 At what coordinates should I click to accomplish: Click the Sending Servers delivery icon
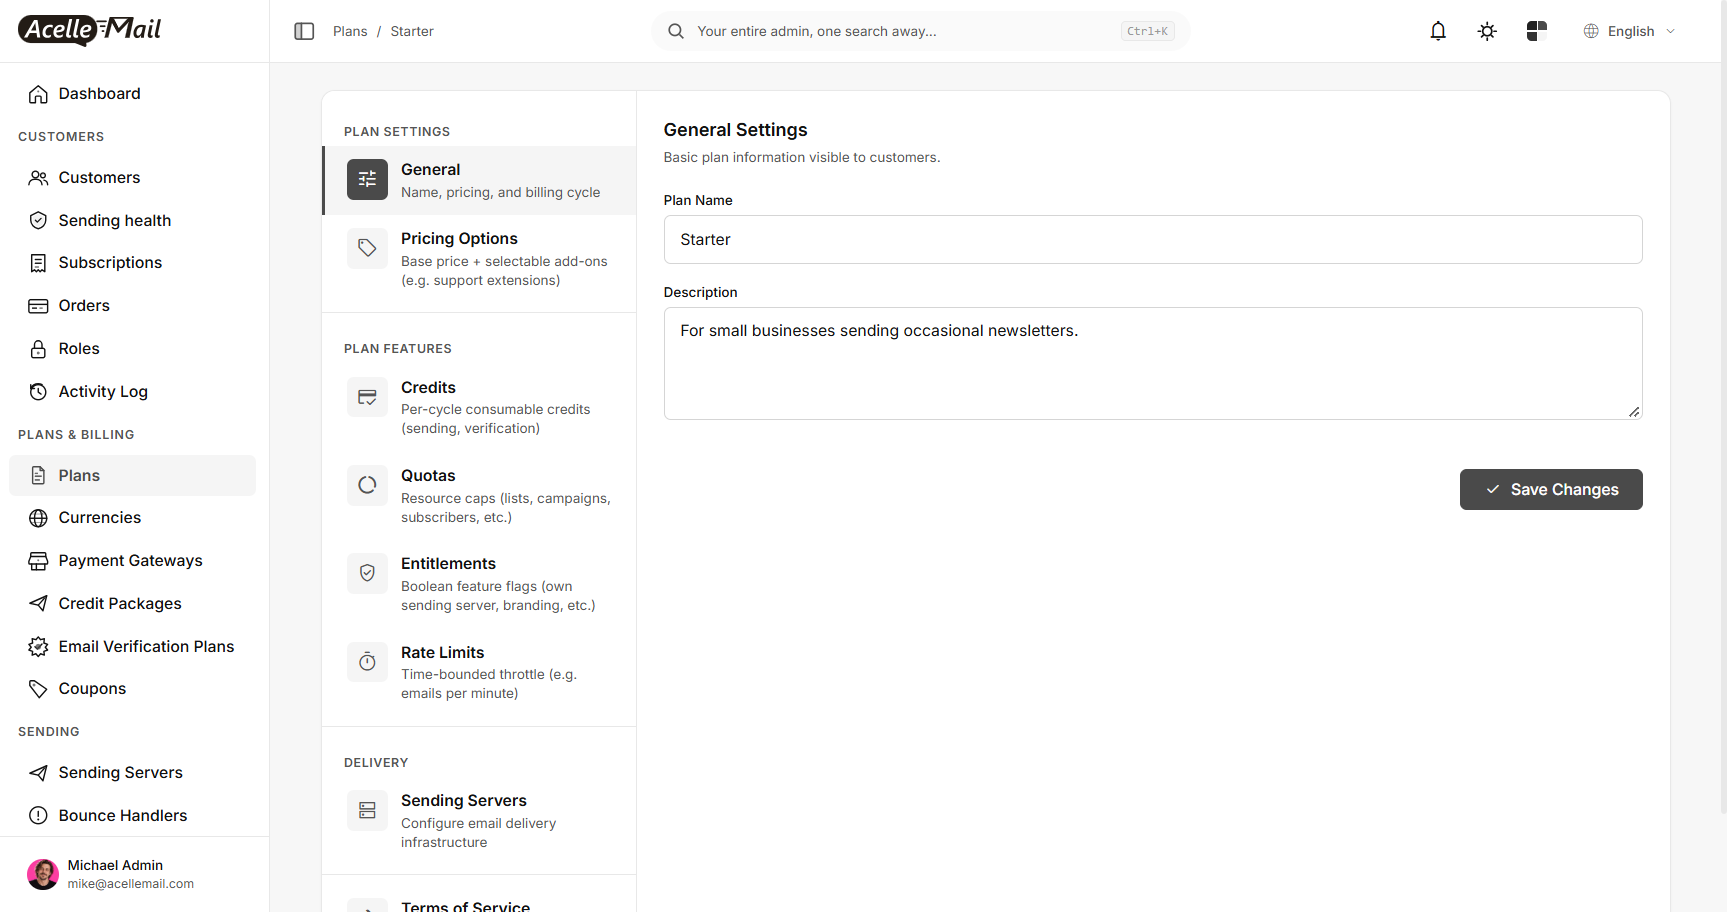[x=367, y=810]
